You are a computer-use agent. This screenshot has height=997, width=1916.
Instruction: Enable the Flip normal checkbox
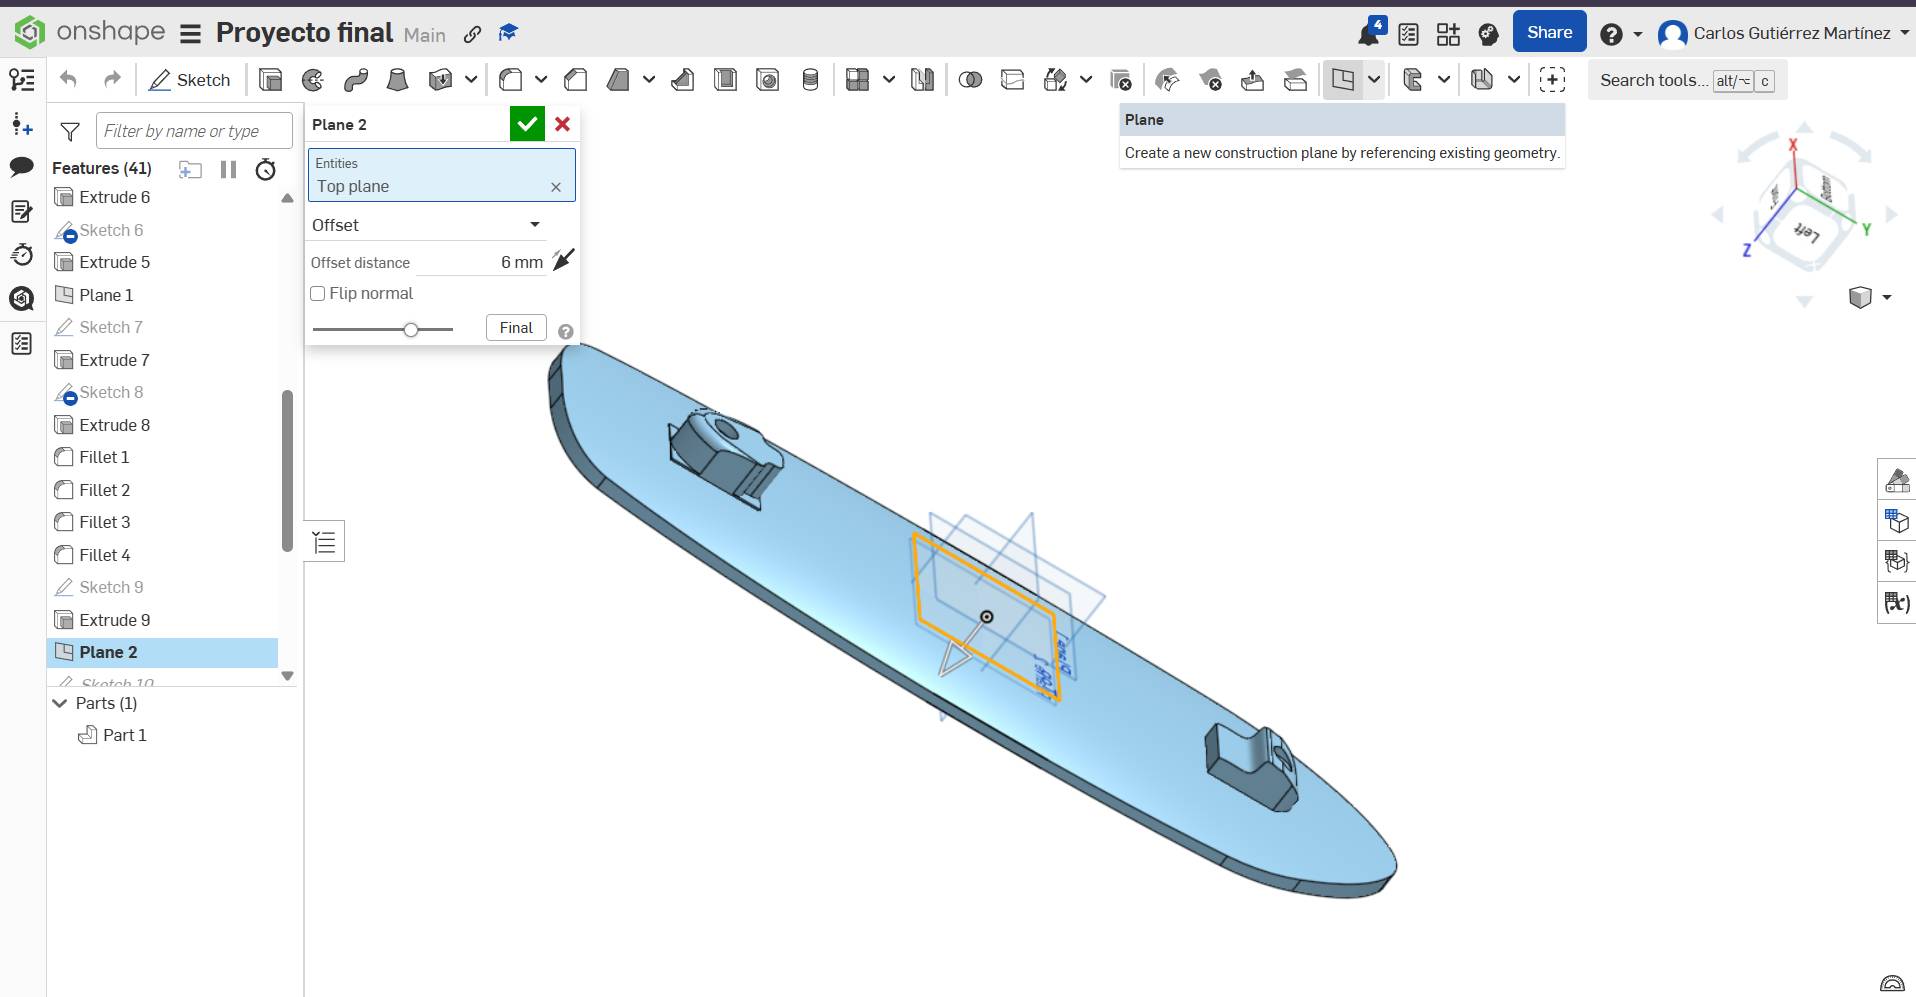tap(317, 293)
